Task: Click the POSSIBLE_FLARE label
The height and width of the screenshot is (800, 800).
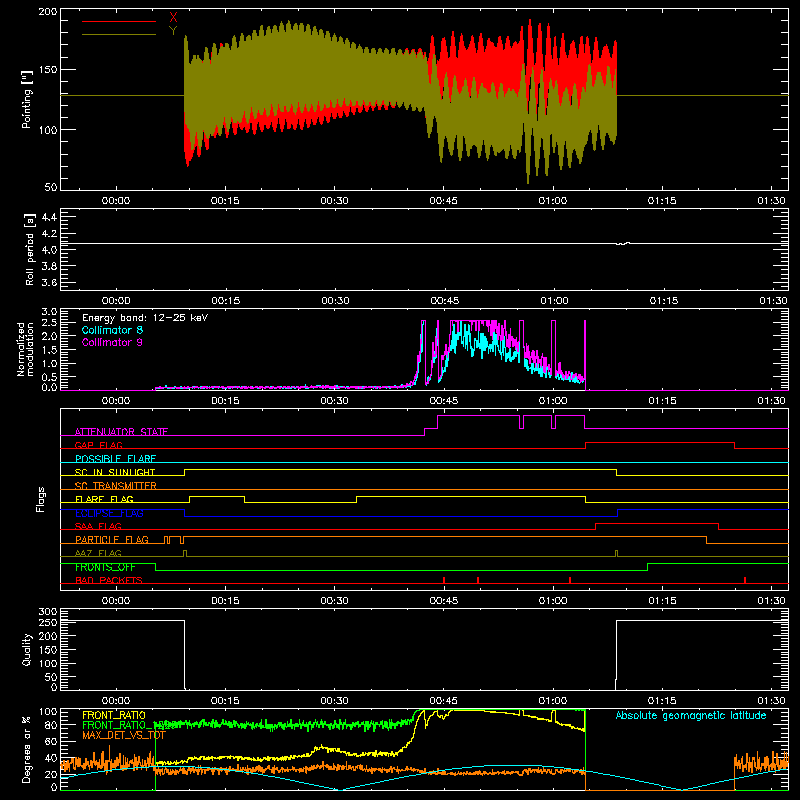Action: tap(115, 459)
